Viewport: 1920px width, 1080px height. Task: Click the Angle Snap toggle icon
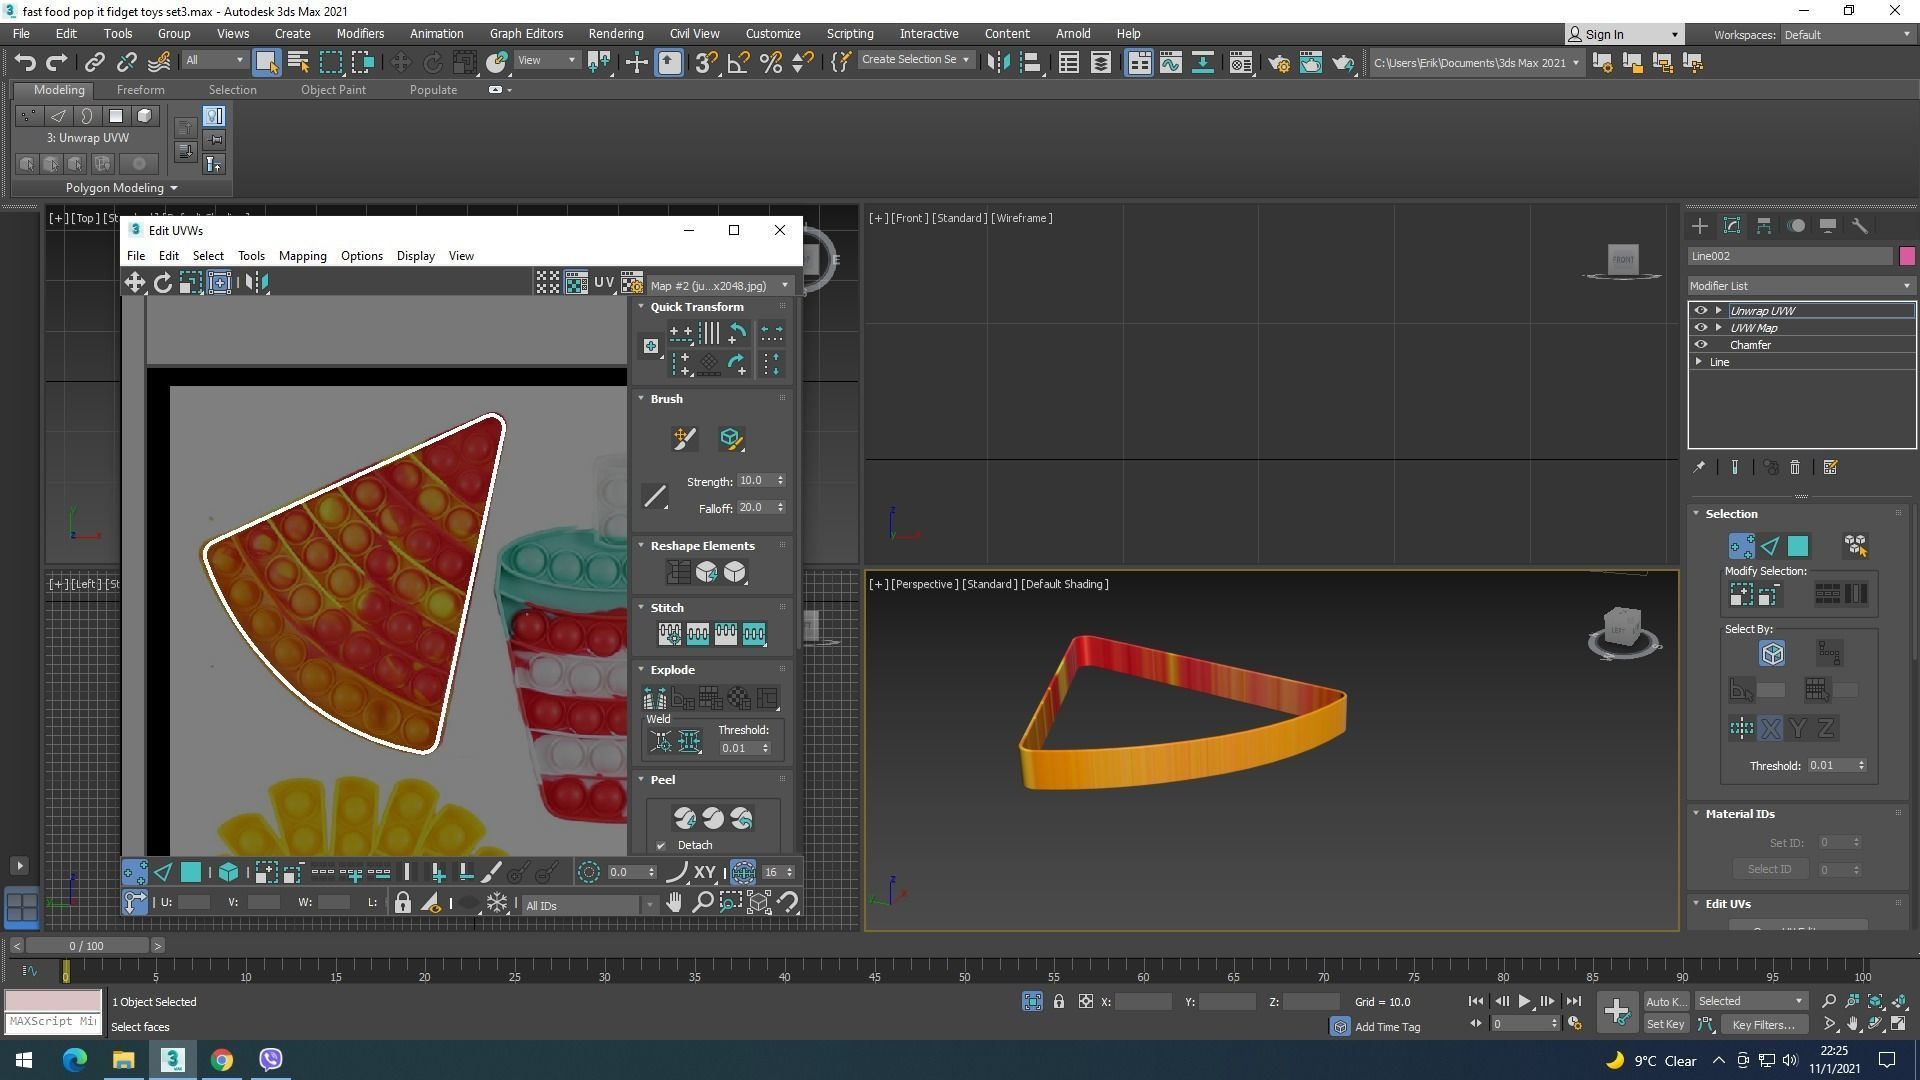(738, 63)
